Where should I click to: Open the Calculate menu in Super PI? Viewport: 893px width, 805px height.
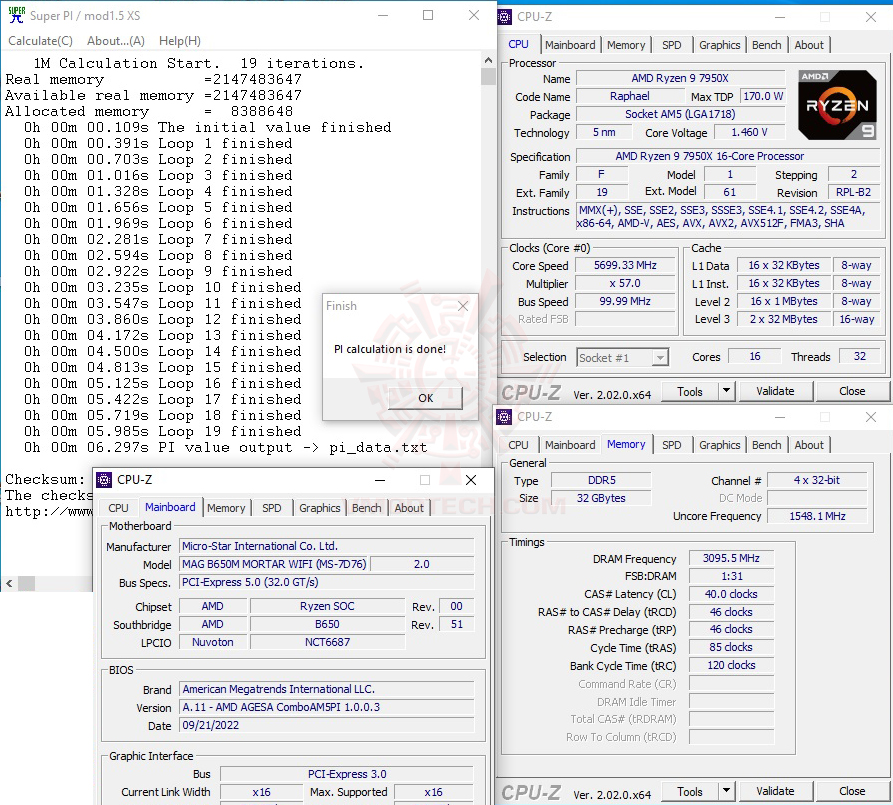tap(39, 40)
